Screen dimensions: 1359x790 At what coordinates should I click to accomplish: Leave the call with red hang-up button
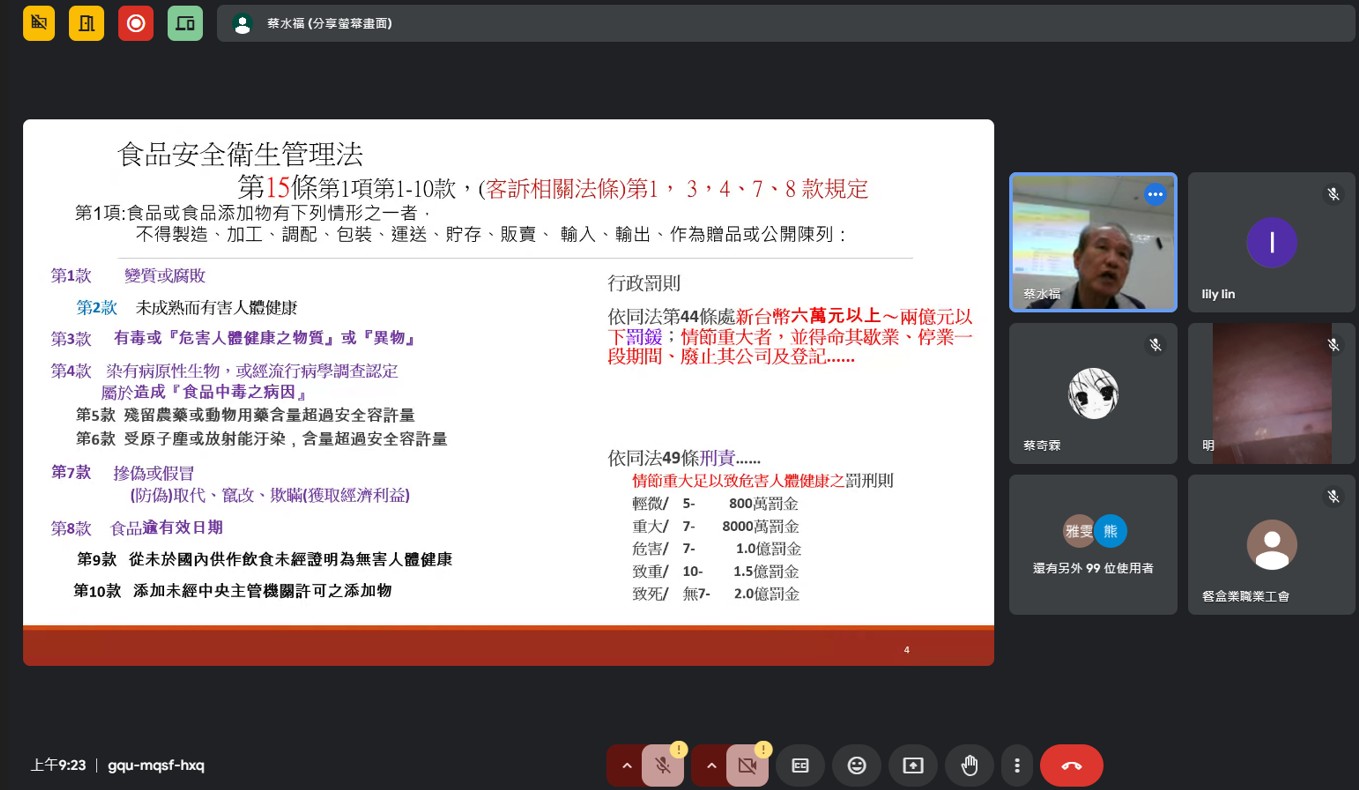1071,765
